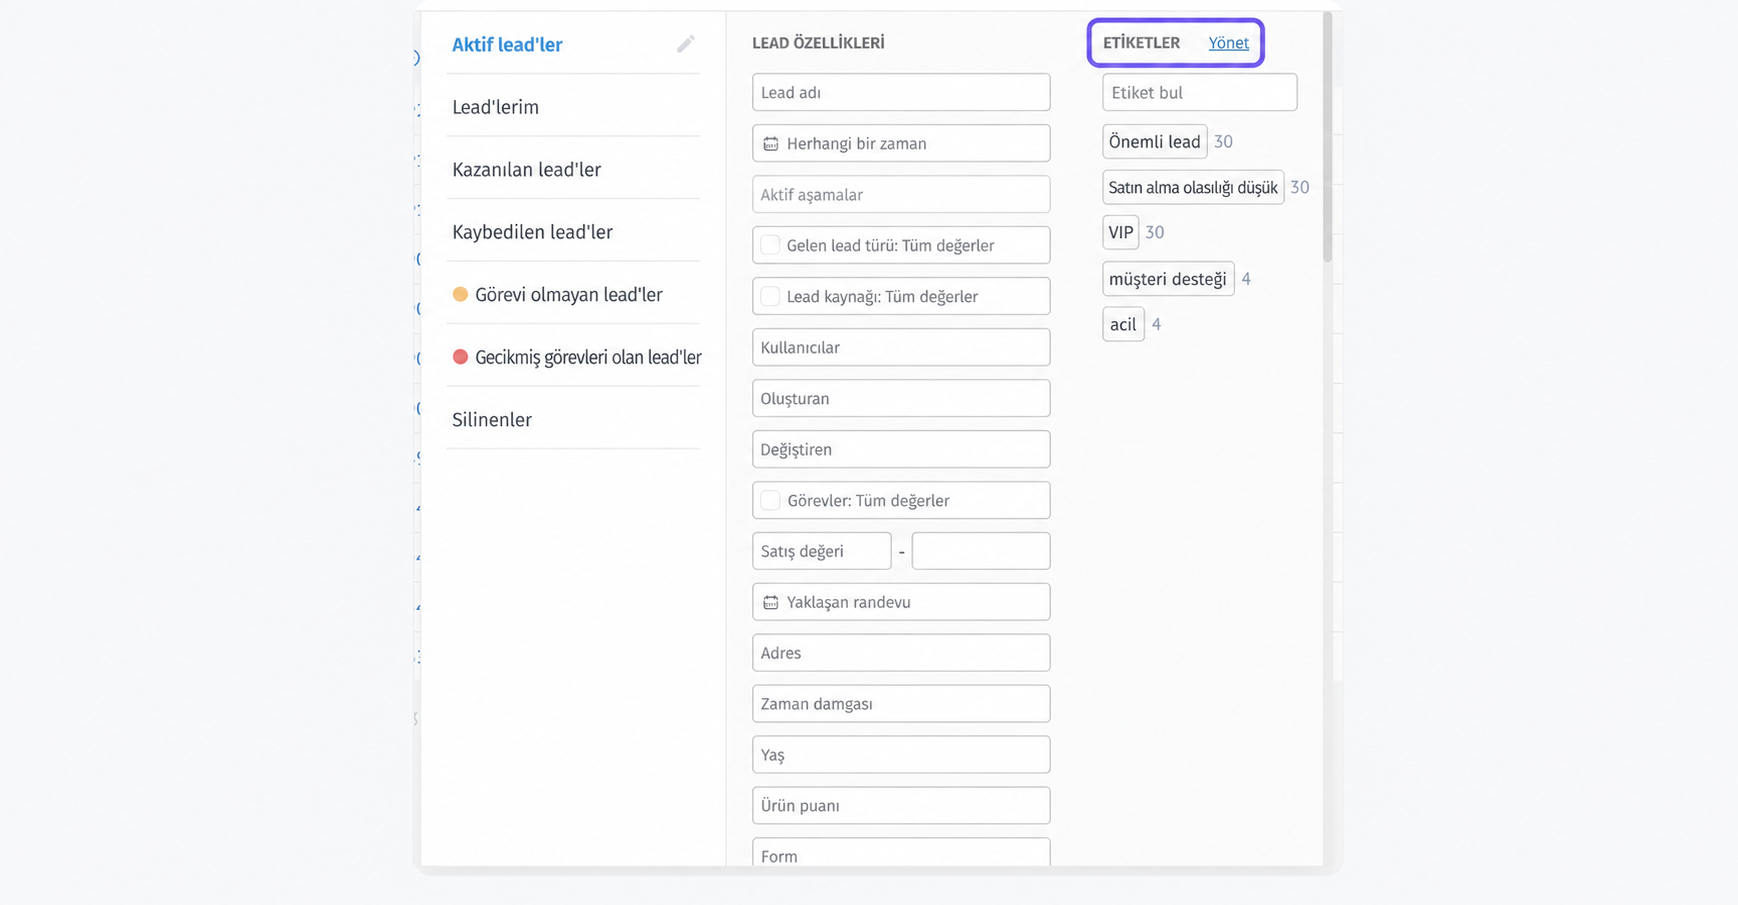Click the Satış değeri minimum field
1738x905 pixels.
coord(822,551)
